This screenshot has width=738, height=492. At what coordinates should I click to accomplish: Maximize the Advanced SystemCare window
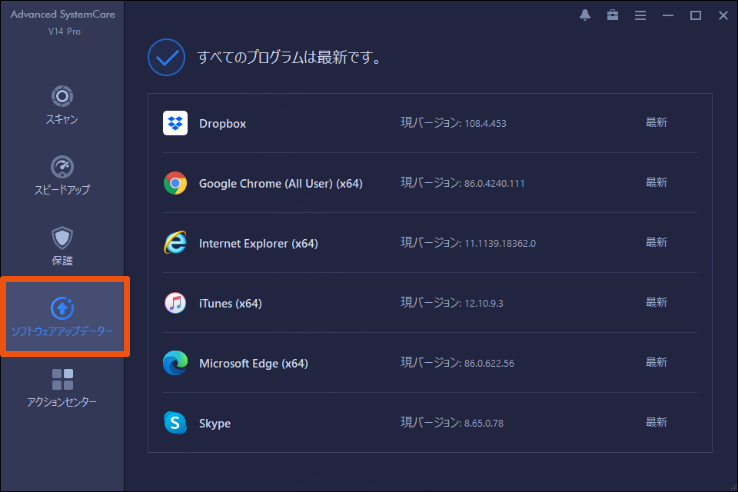point(696,16)
